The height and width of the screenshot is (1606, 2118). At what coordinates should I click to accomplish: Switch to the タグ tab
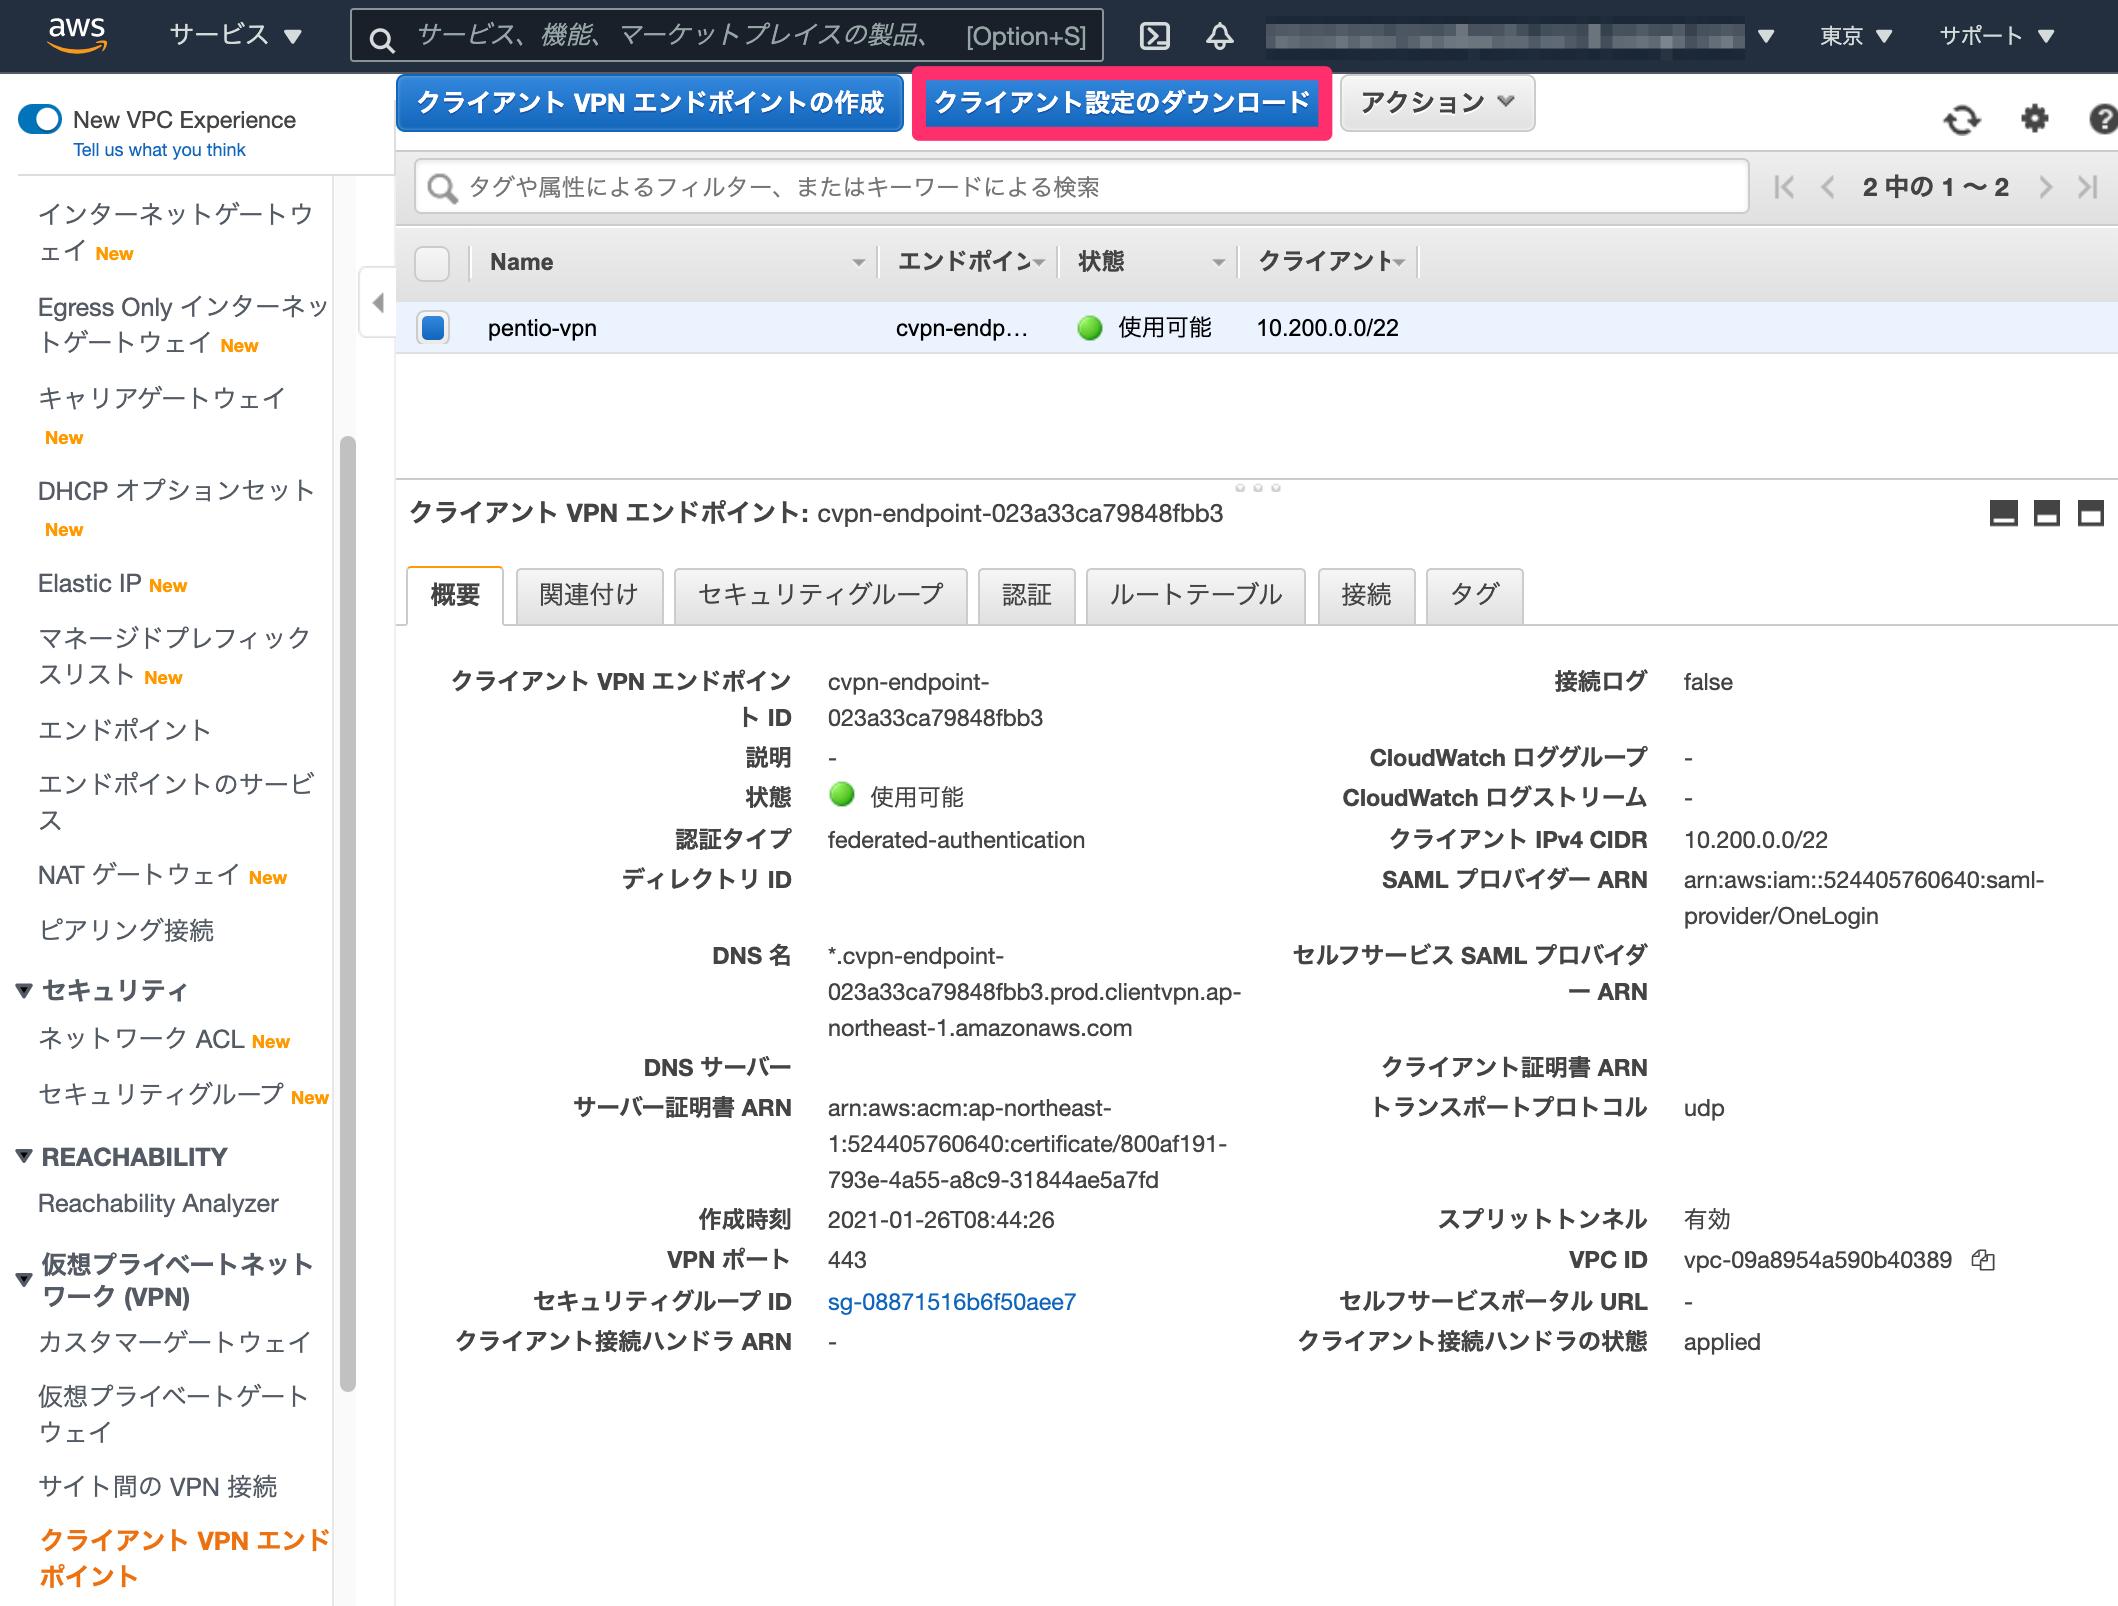(x=1474, y=596)
